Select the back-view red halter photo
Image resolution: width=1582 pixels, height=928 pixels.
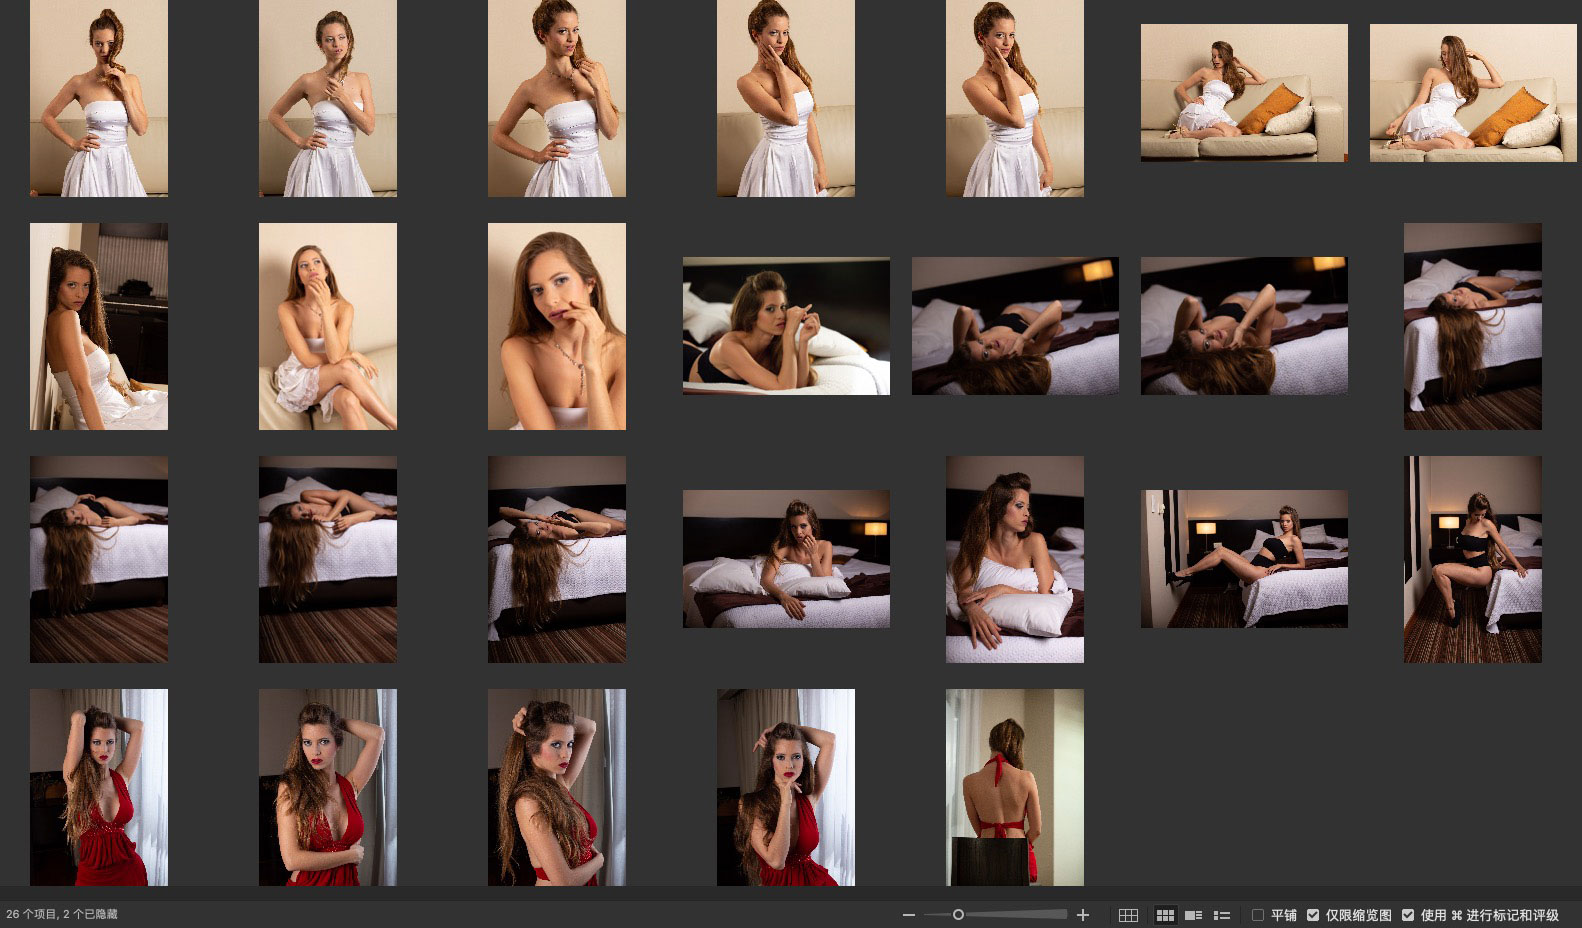click(1014, 787)
